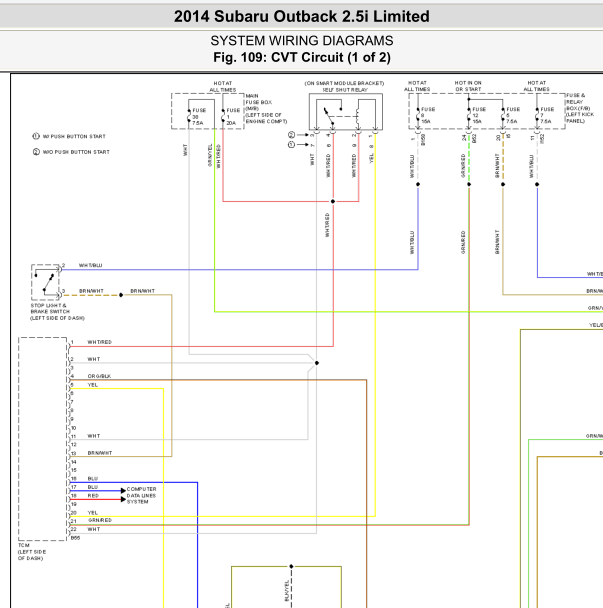Click the System Wiring Diagrams heading
The width and height of the screenshot is (603, 608).
[x=302, y=41]
